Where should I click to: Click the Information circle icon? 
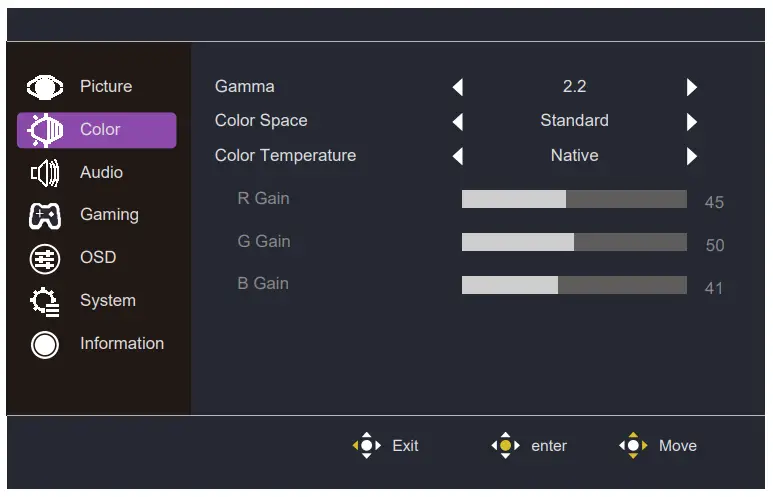45,345
